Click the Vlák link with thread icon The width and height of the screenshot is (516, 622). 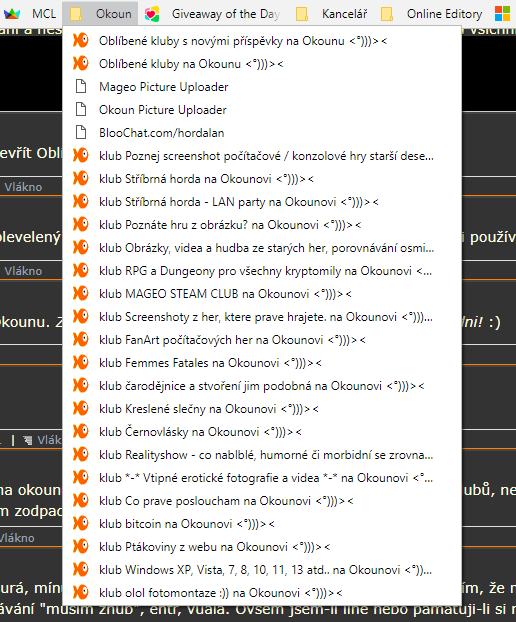pos(42,440)
